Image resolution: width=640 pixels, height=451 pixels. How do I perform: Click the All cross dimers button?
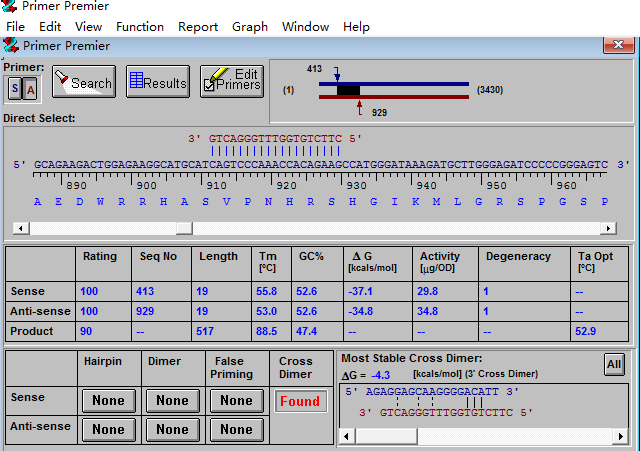[614, 365]
